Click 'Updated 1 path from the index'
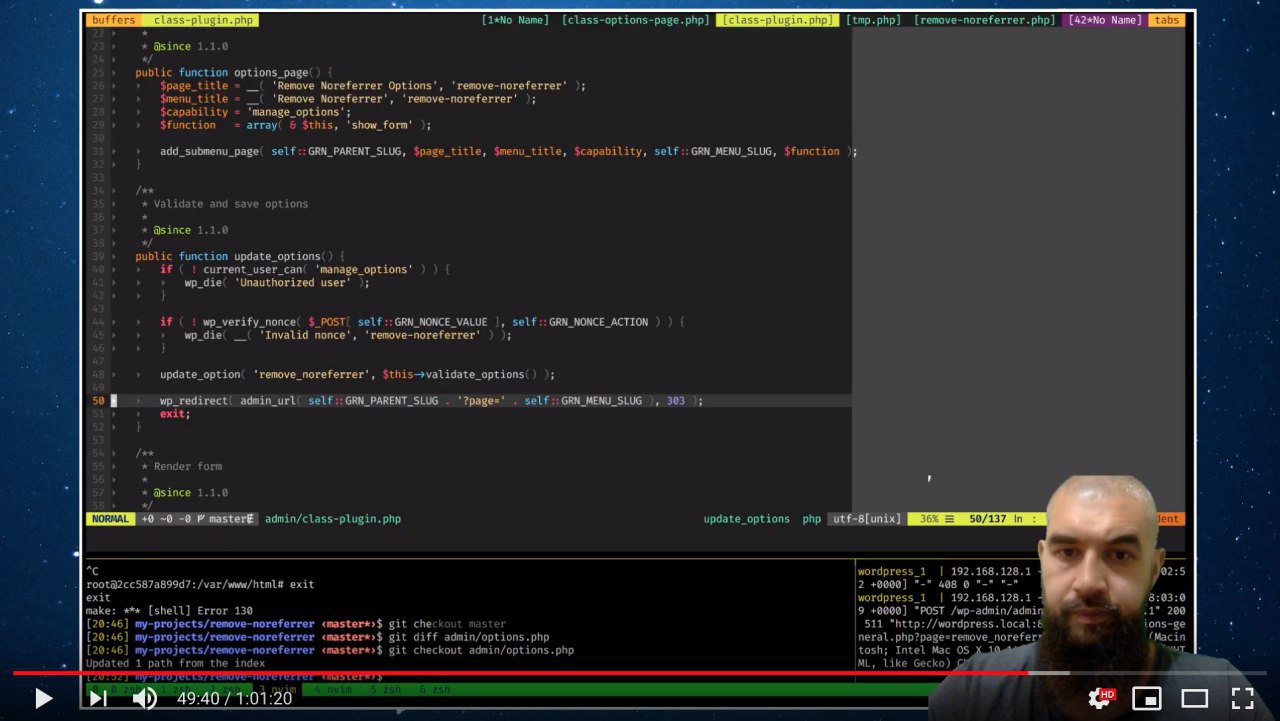Screen dimensions: 1280x721 [x=175, y=663]
